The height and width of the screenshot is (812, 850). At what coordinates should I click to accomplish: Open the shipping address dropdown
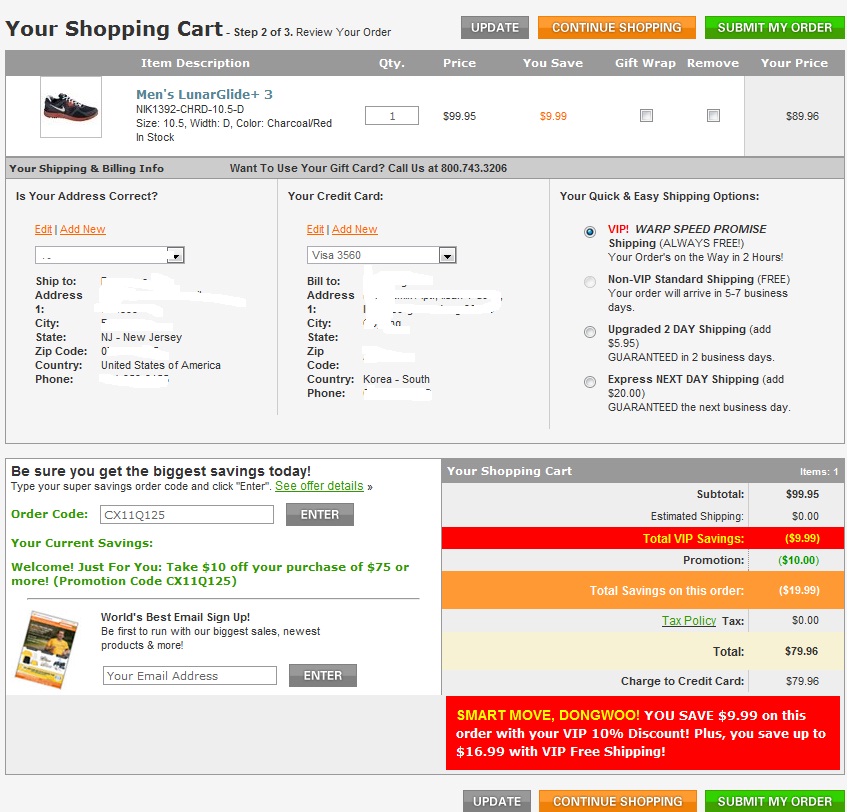pos(110,255)
